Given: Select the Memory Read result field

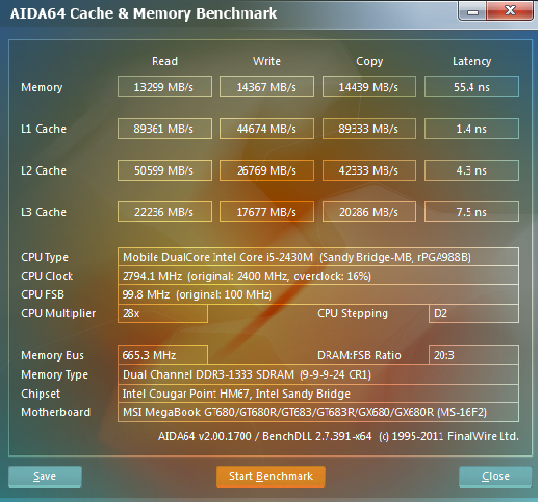Looking at the screenshot, I should 165,87.
